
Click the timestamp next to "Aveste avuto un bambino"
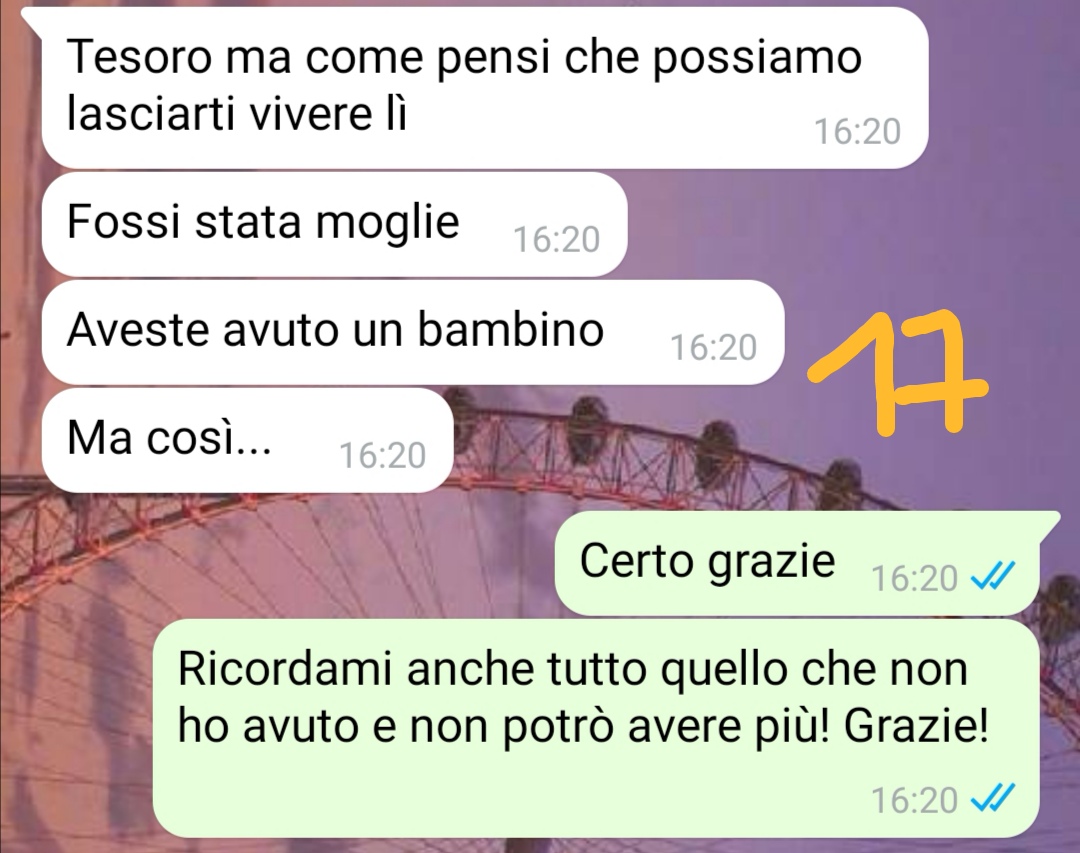tap(714, 347)
